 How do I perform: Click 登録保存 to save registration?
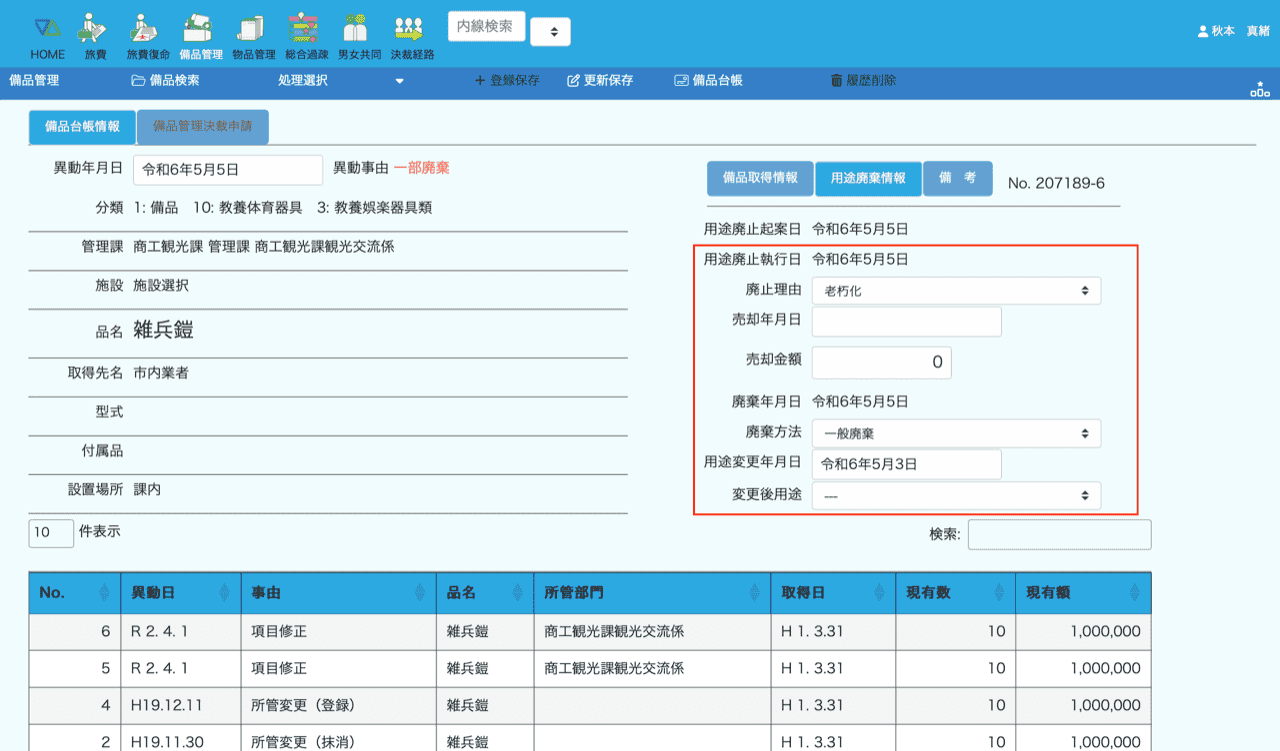[507, 80]
